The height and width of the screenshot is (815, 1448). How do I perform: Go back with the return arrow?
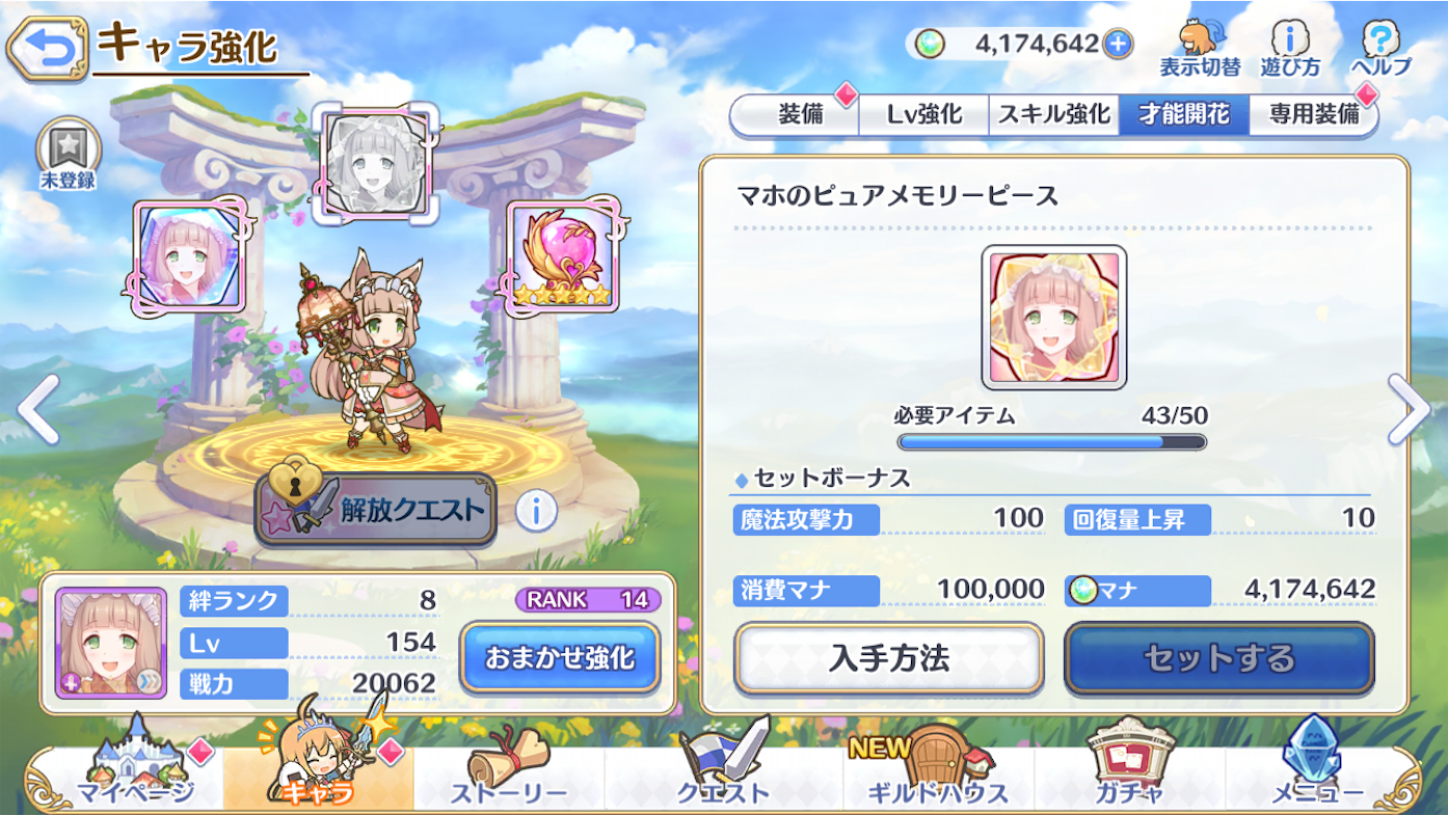click(x=47, y=47)
